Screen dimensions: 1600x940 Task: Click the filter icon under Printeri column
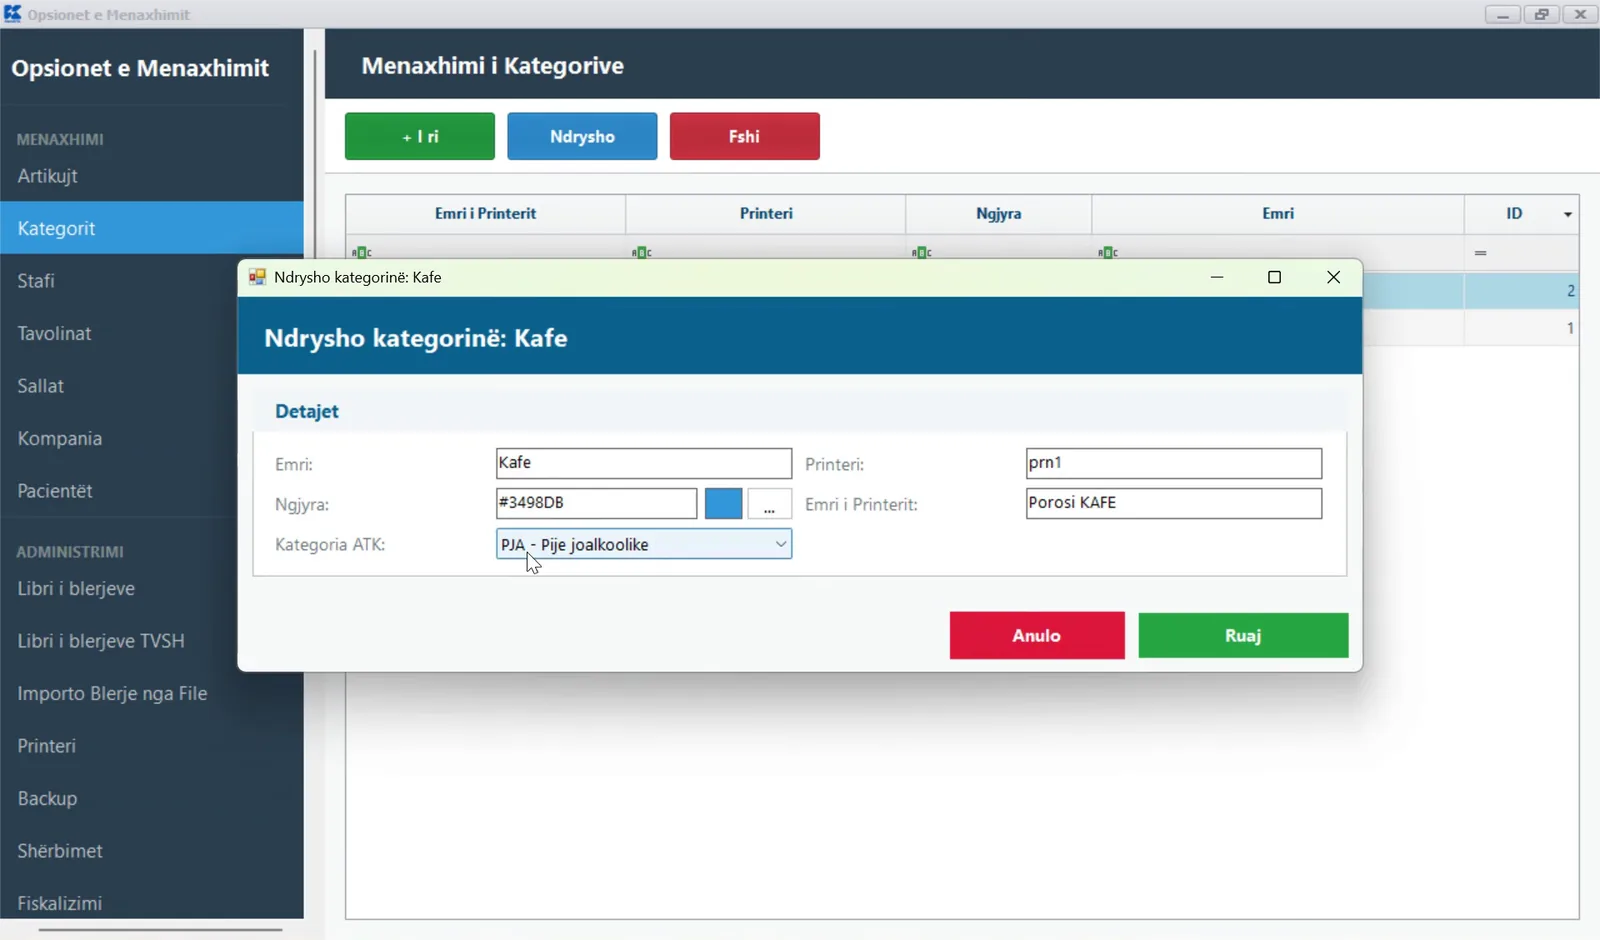click(x=642, y=252)
